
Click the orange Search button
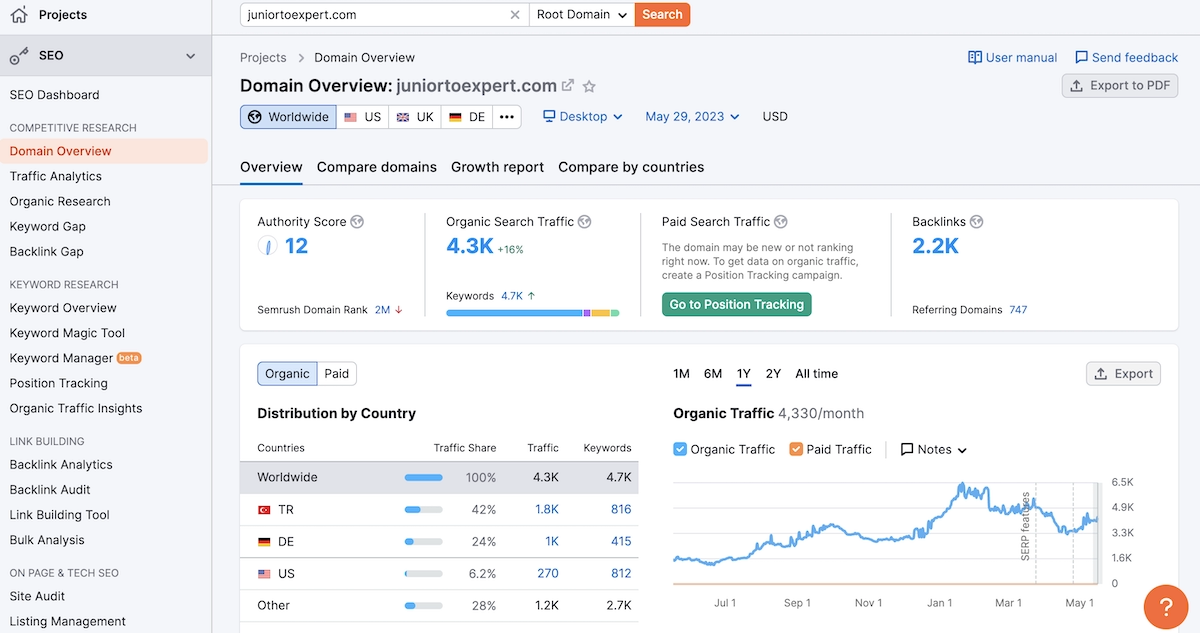coord(662,15)
